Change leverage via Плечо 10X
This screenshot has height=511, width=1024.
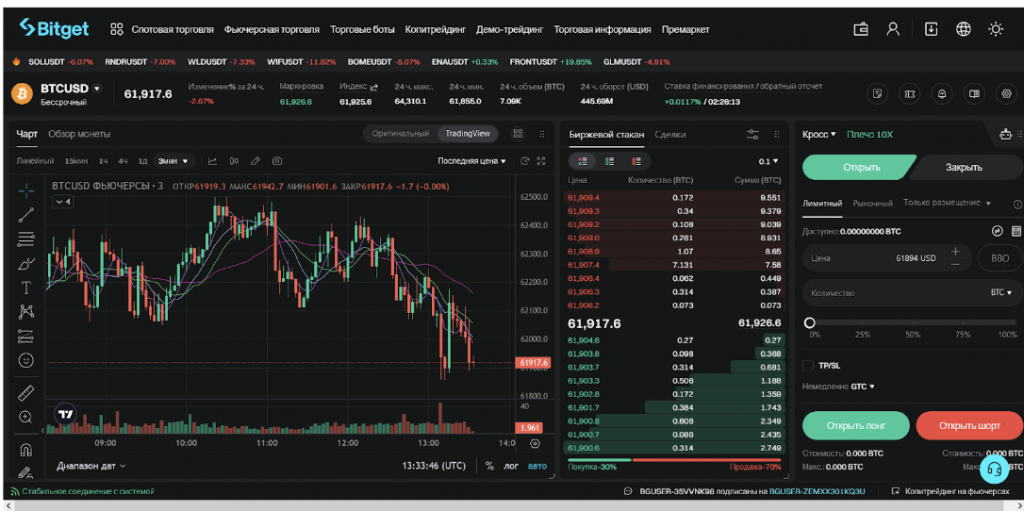(869, 134)
